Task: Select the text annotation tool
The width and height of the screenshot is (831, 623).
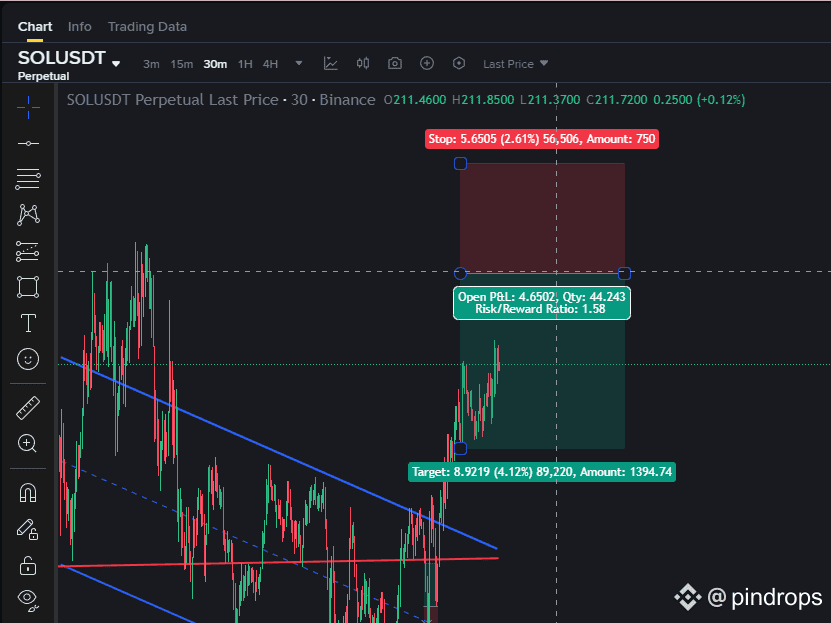Action: pyautogui.click(x=28, y=323)
